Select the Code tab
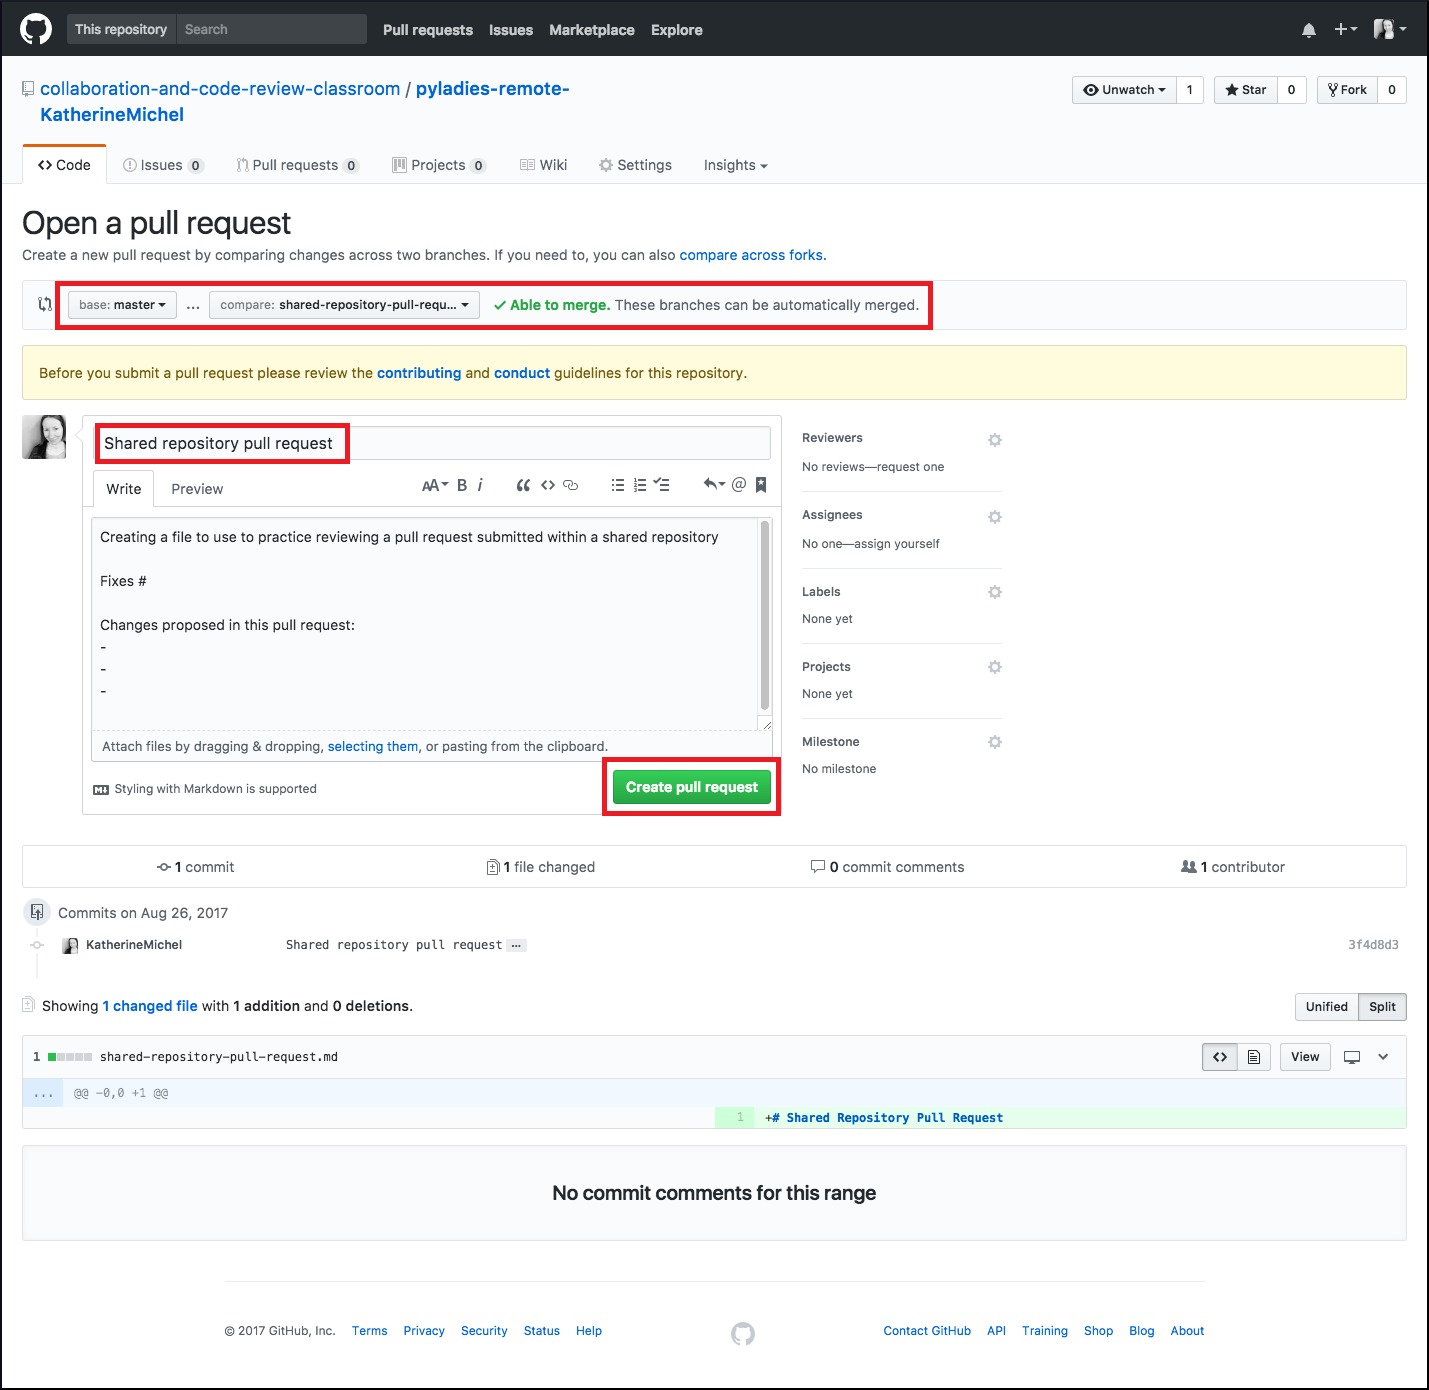Screen dimensions: 1429x1390 coord(64,165)
